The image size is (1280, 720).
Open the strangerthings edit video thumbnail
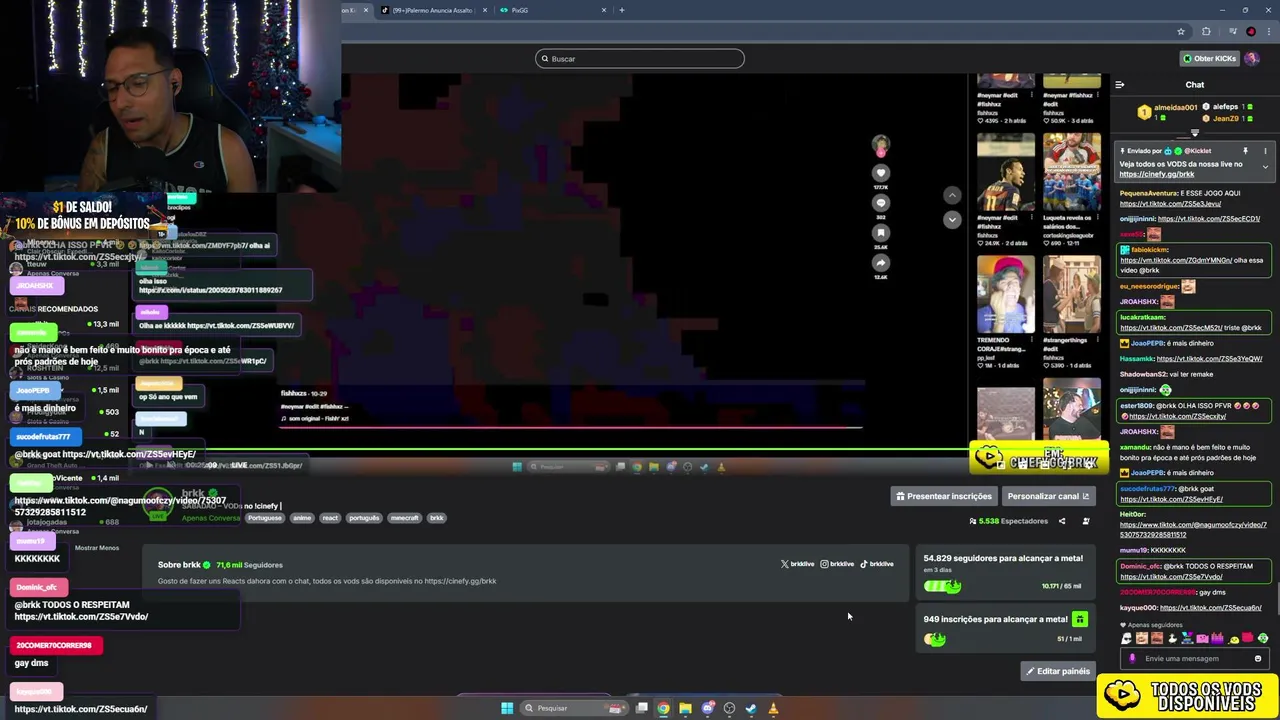coord(1072,295)
